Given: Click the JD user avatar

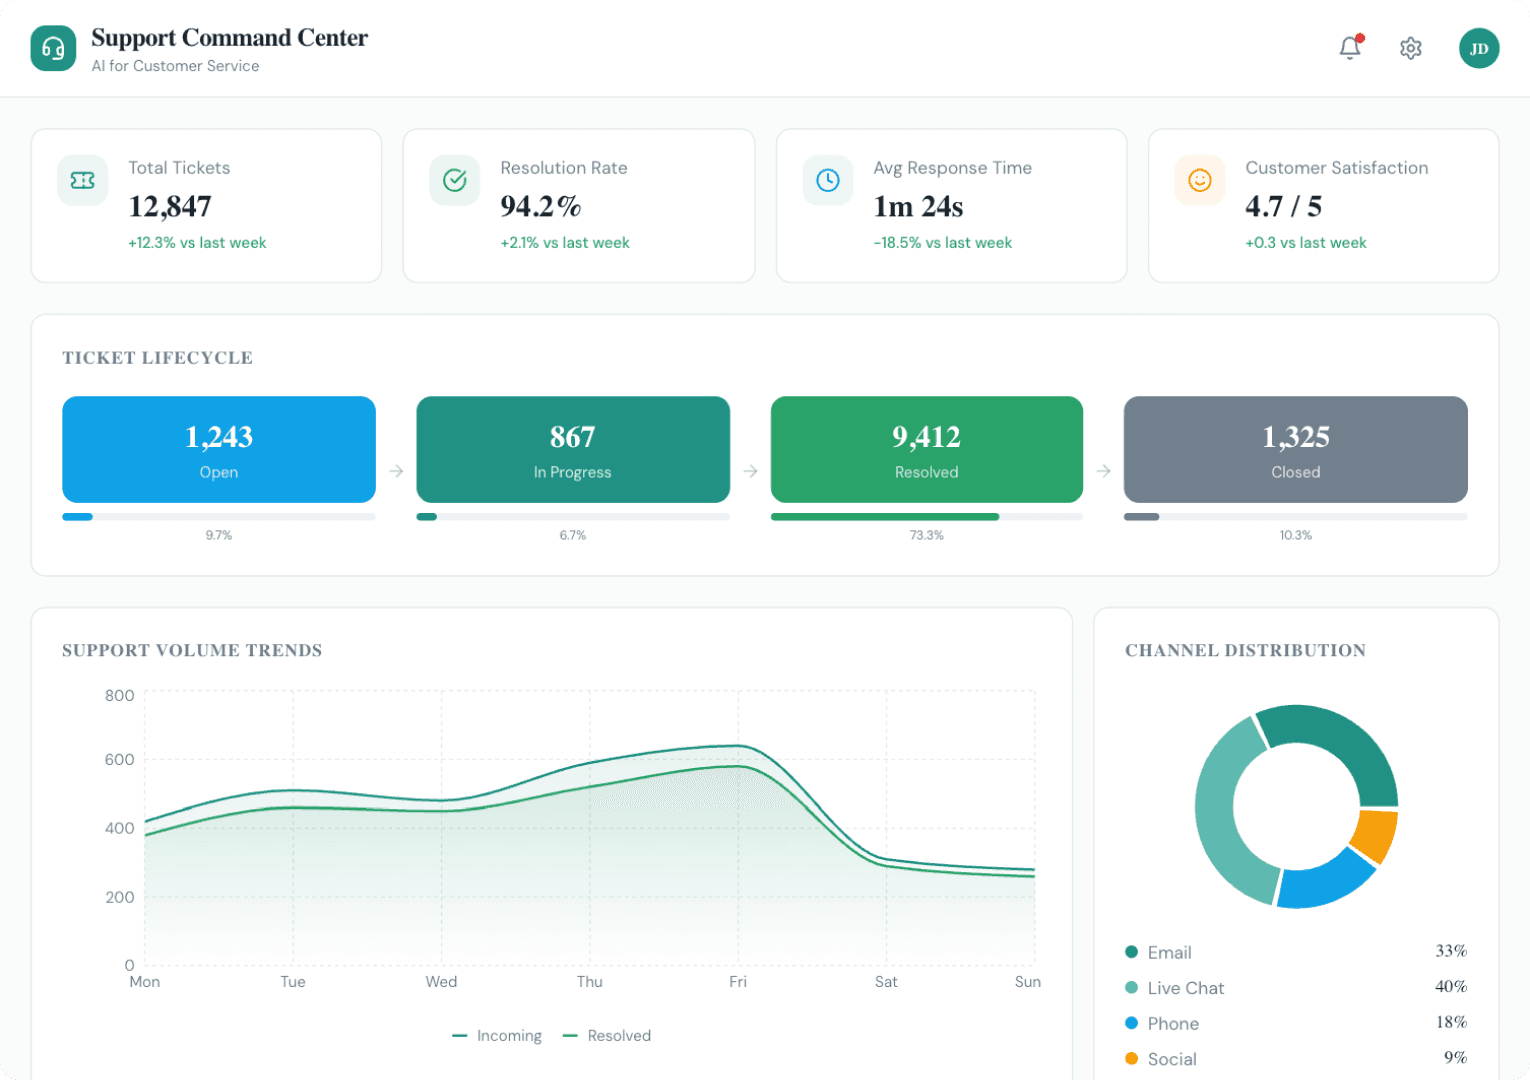Looking at the screenshot, I should [x=1478, y=48].
